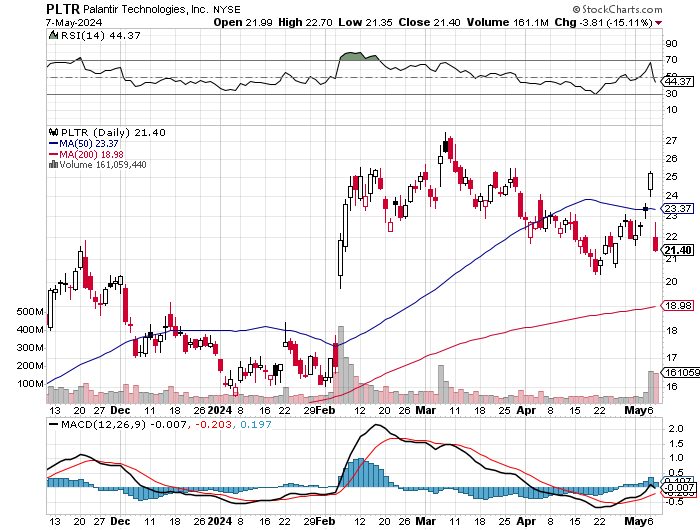
Task: Click the 25 label on price axis
Action: [x=671, y=177]
